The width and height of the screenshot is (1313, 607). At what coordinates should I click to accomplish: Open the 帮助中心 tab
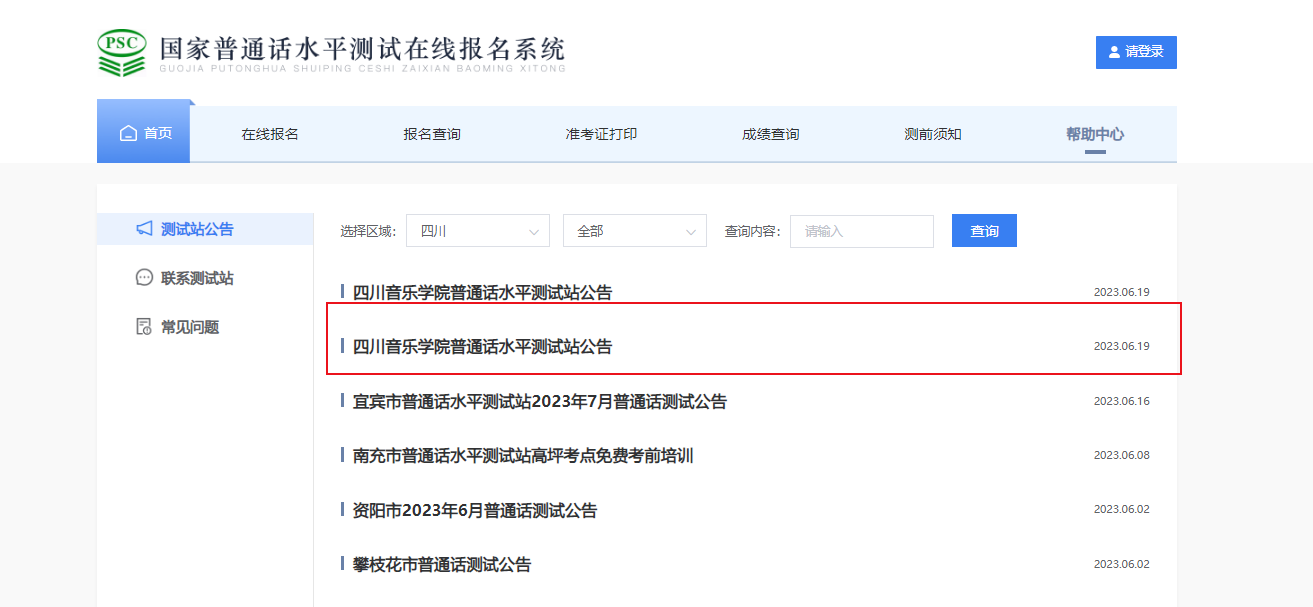1095,134
